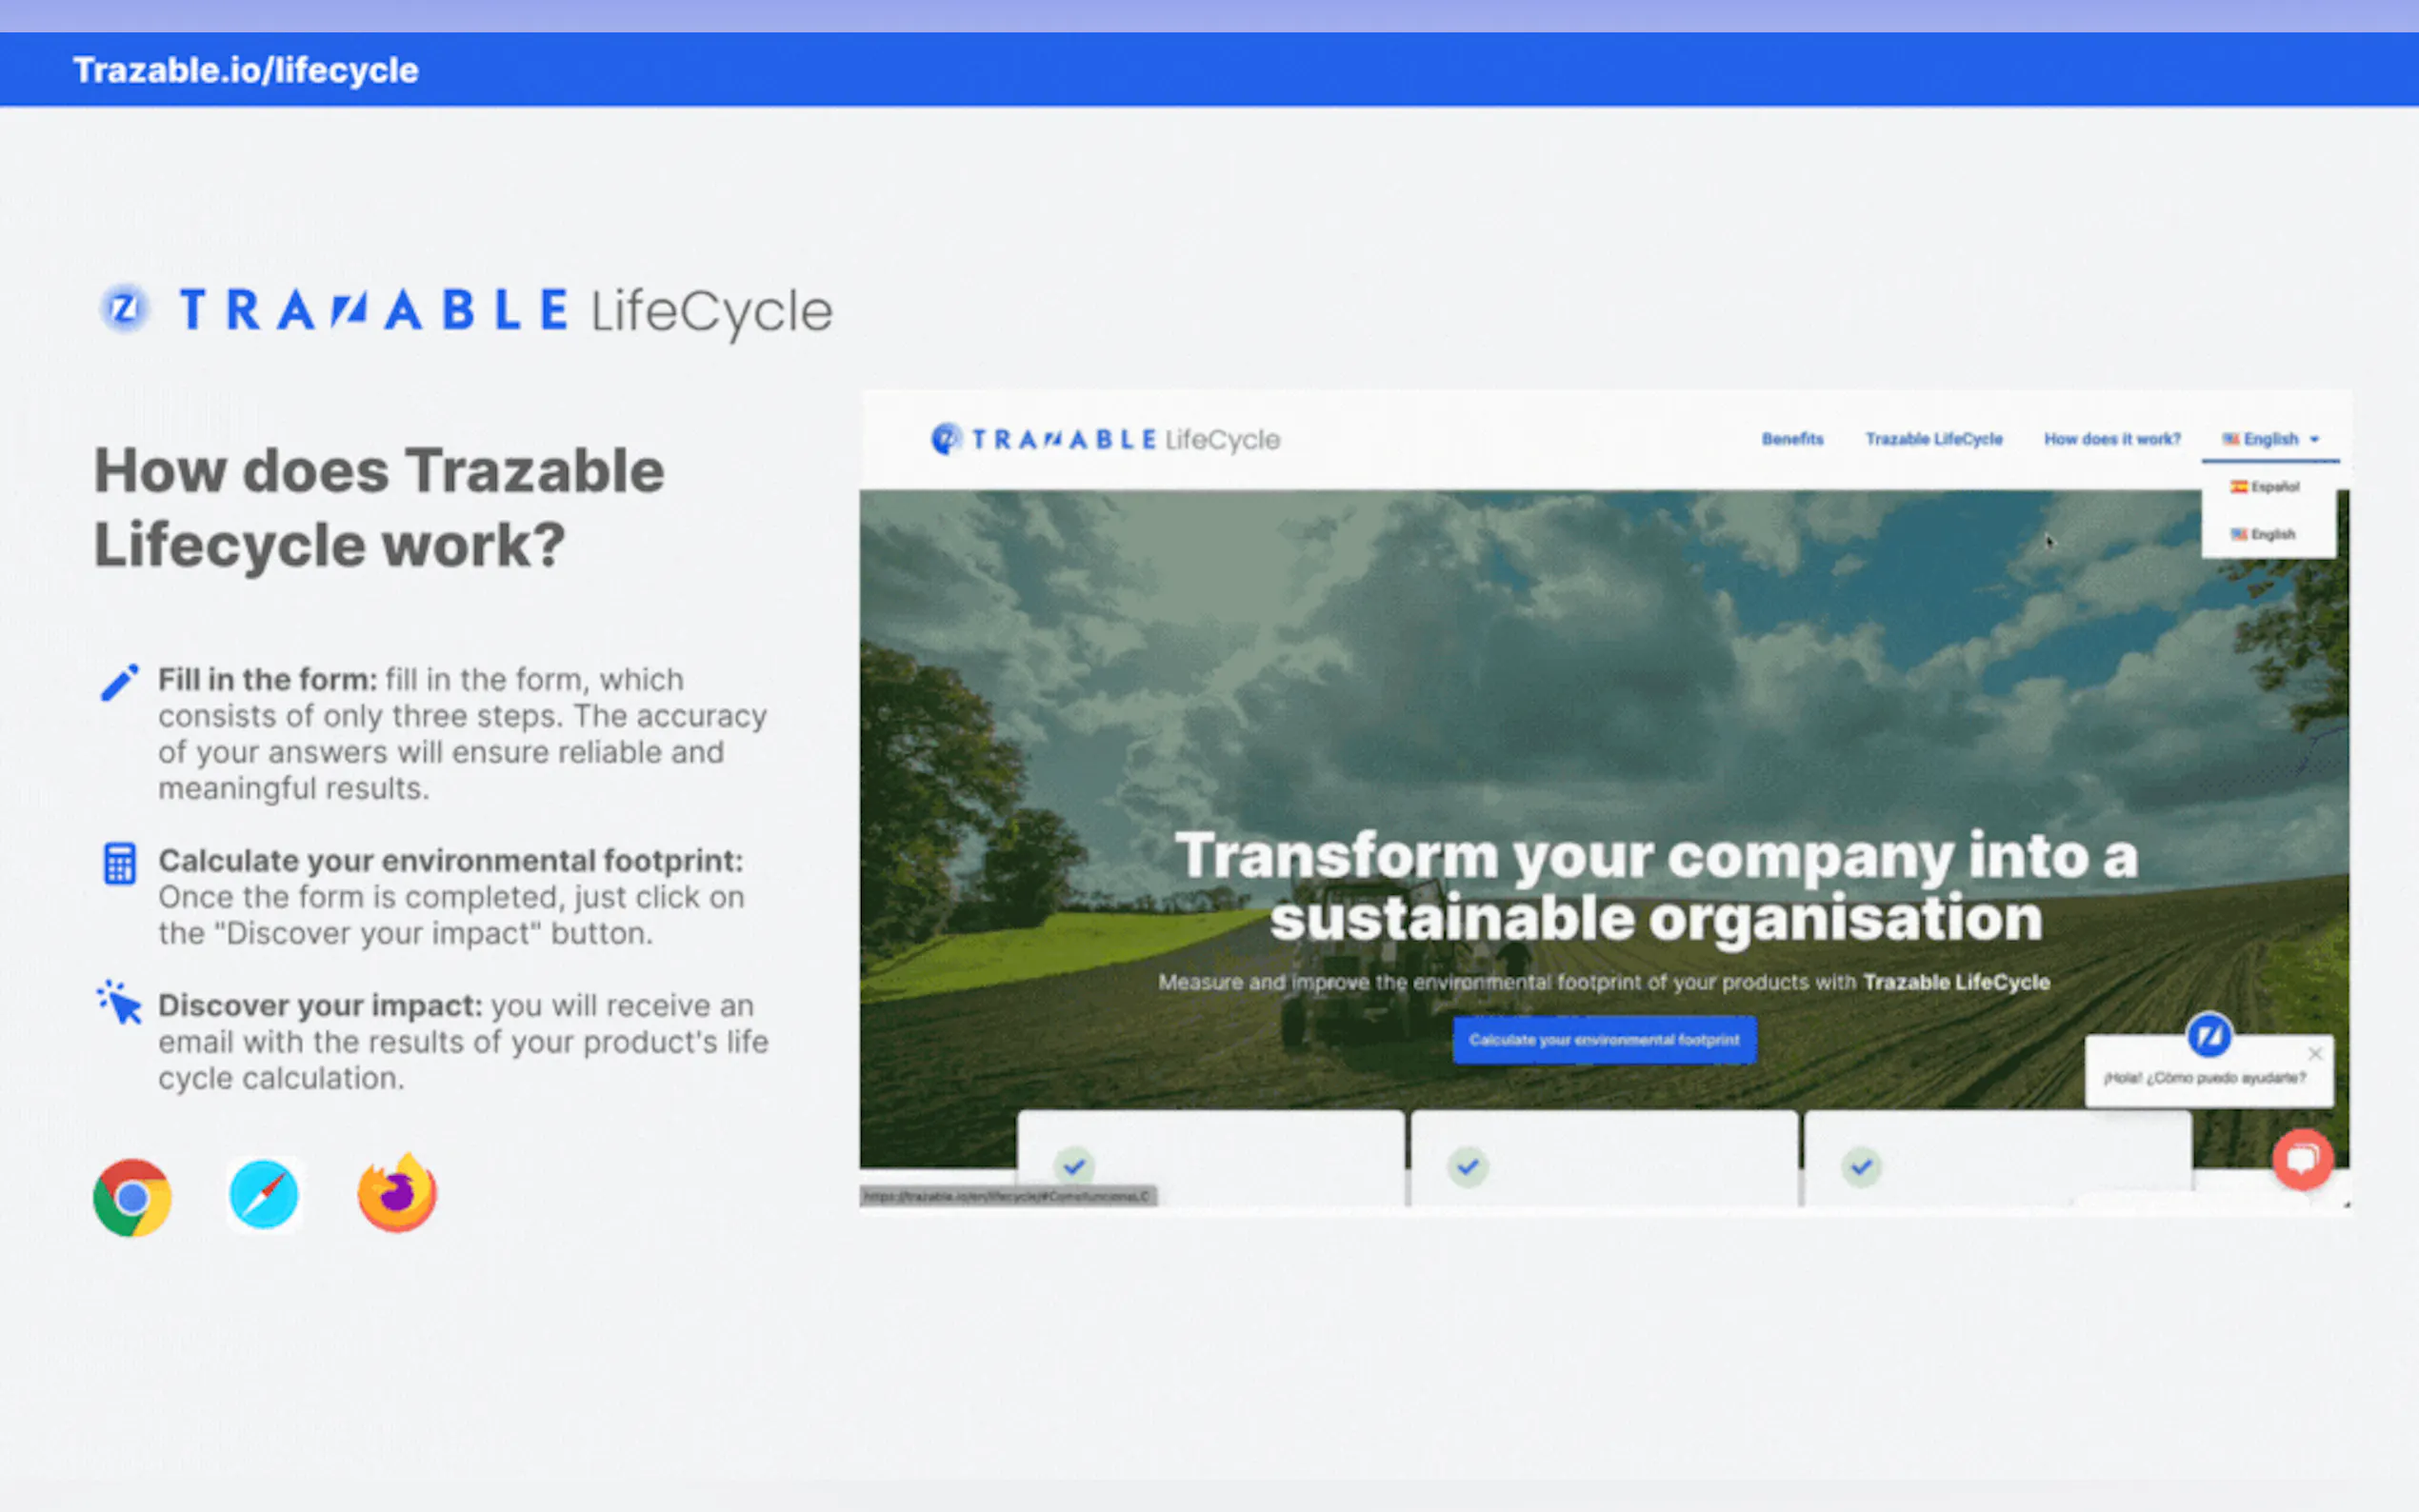Screen dimensions: 2419x1512
Task: Click the browser status bar URL preview
Action: (1008, 1196)
